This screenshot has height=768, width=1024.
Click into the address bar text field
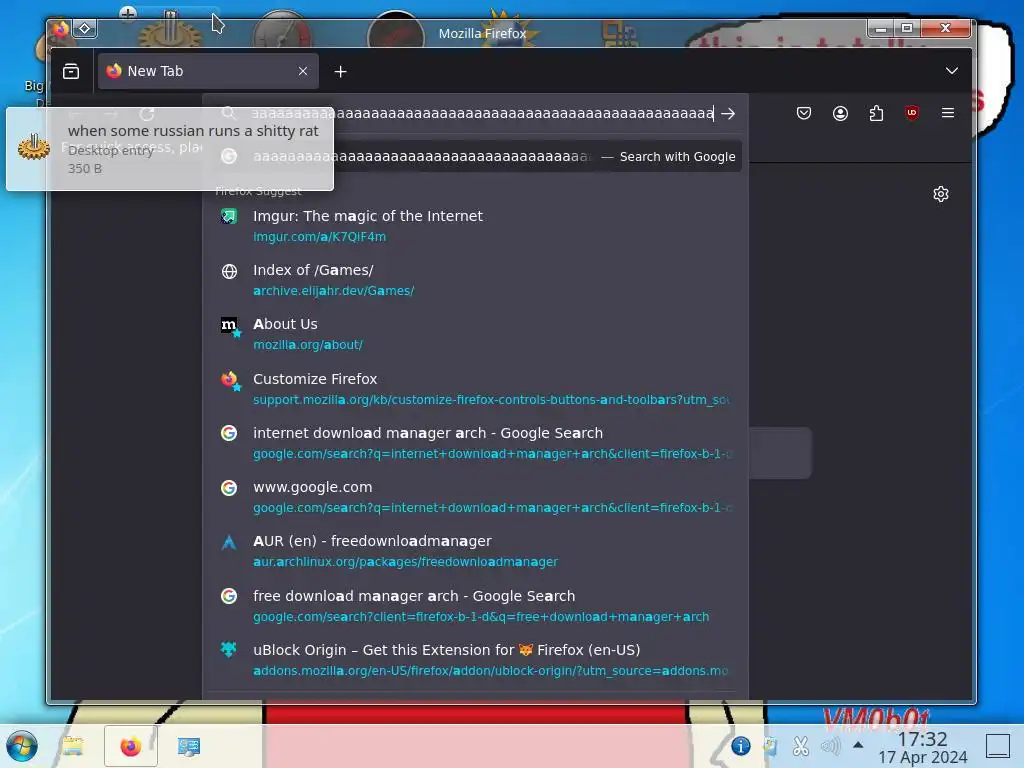coord(482,114)
